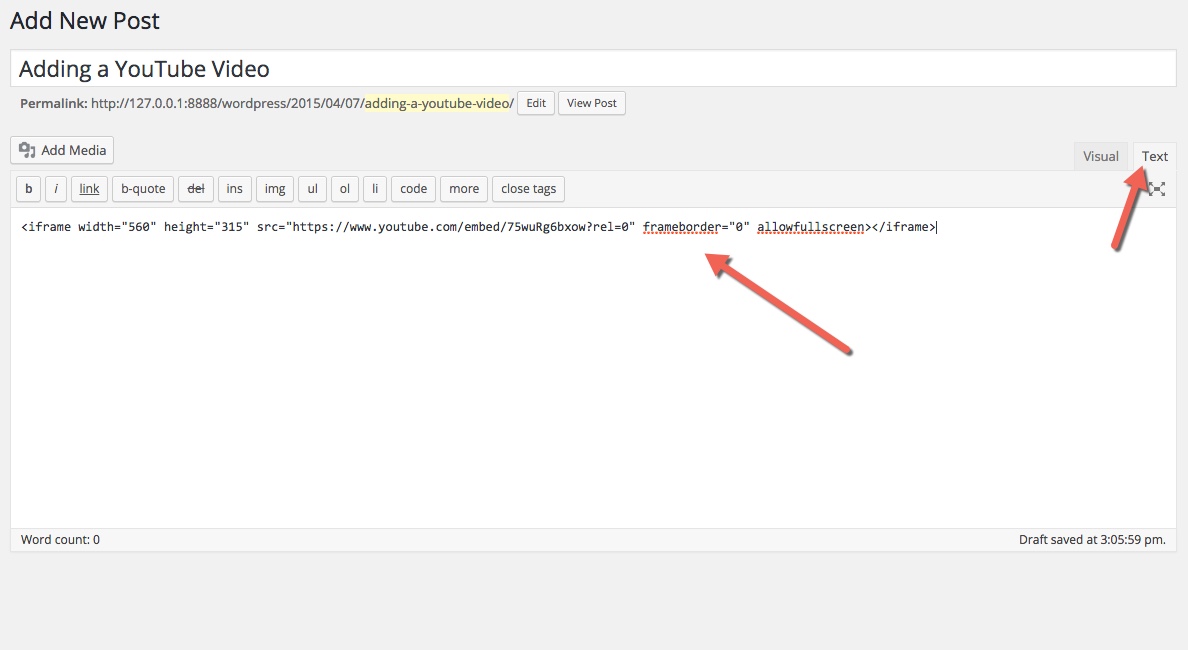The image size is (1188, 650).
Task: Insert list item with li button
Action: (x=375, y=188)
